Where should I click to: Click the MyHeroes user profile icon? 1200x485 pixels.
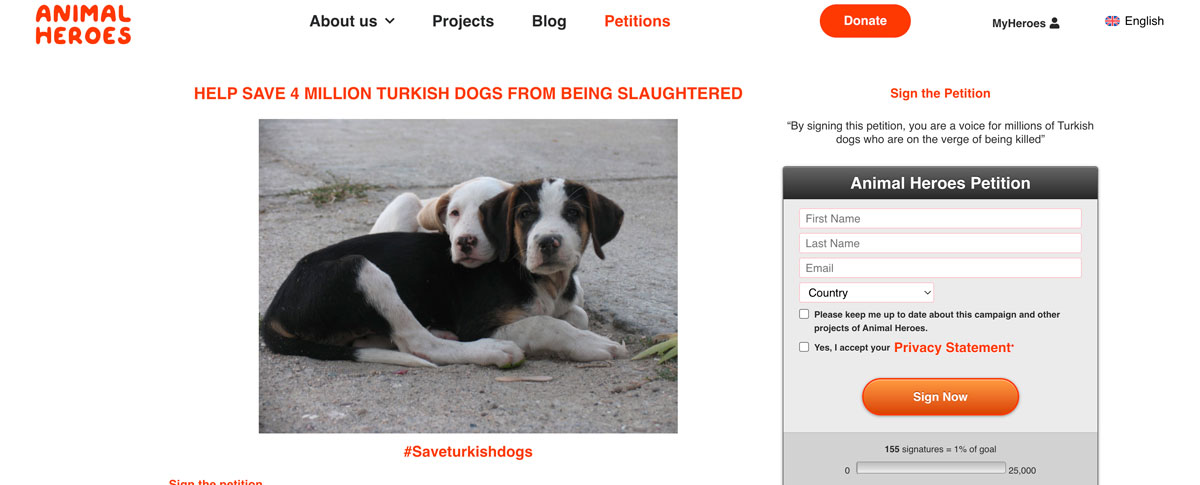[x=1054, y=23]
